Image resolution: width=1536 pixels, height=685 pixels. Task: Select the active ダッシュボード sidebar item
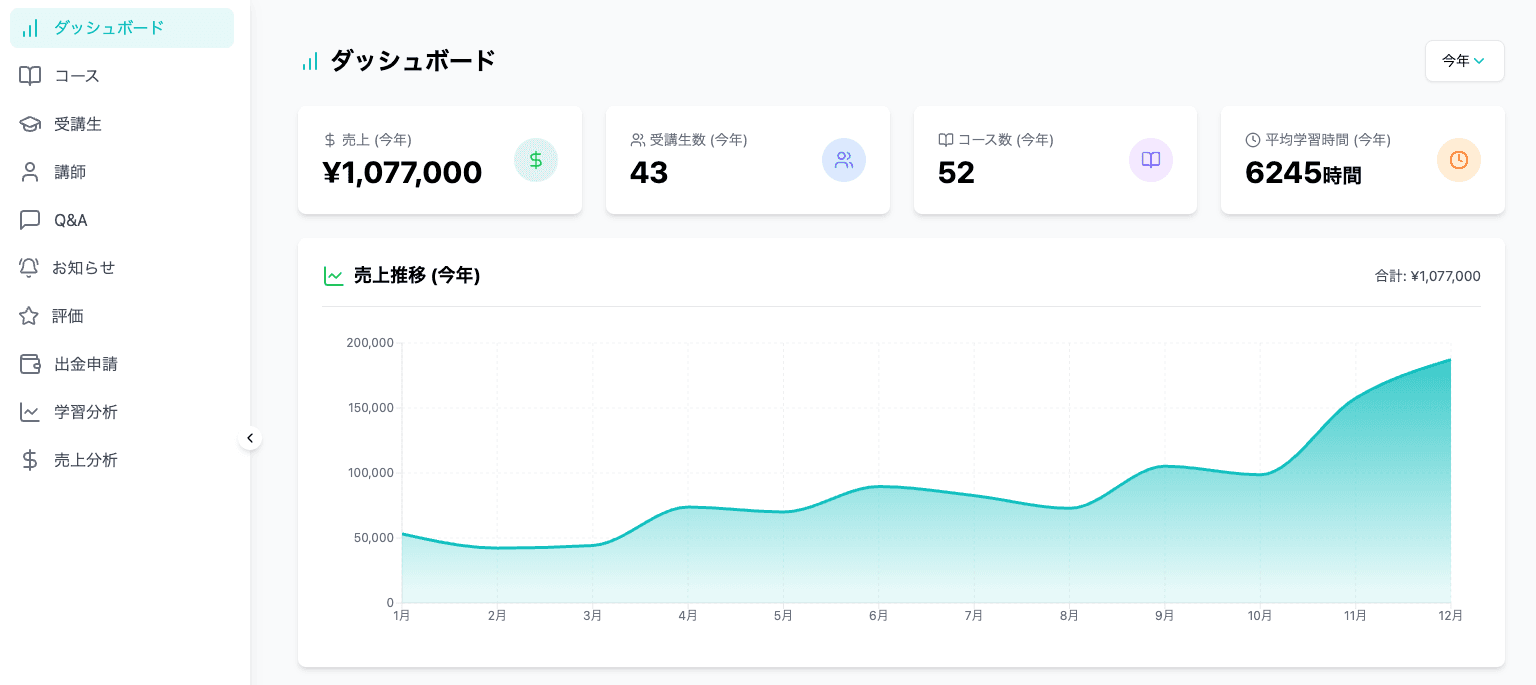pos(108,28)
